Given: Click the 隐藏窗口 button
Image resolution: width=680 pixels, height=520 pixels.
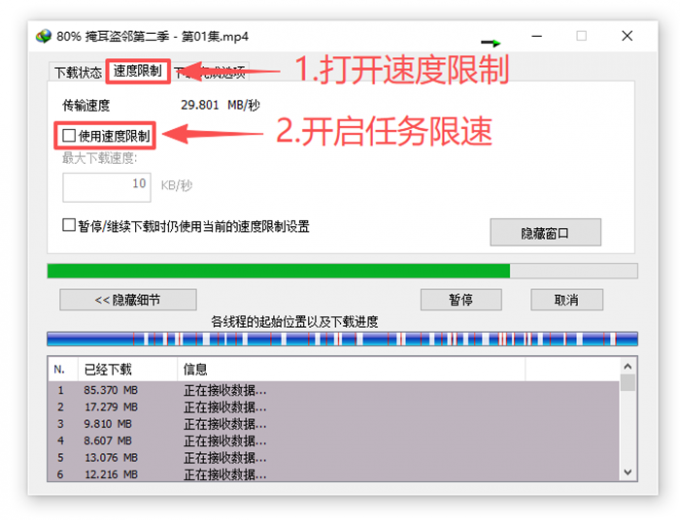Looking at the screenshot, I should click(x=545, y=232).
